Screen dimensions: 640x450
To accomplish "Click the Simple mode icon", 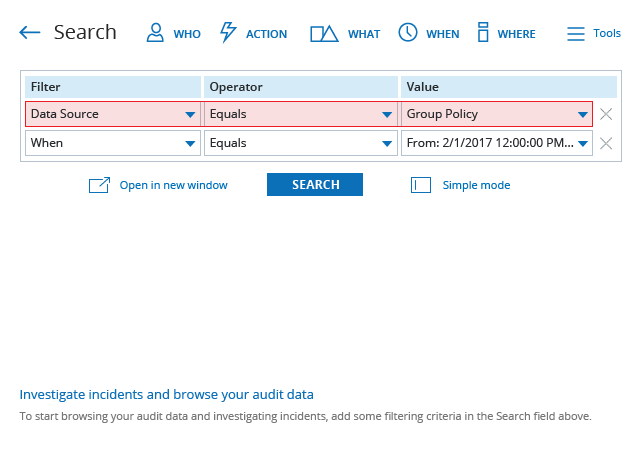I will click(x=421, y=185).
